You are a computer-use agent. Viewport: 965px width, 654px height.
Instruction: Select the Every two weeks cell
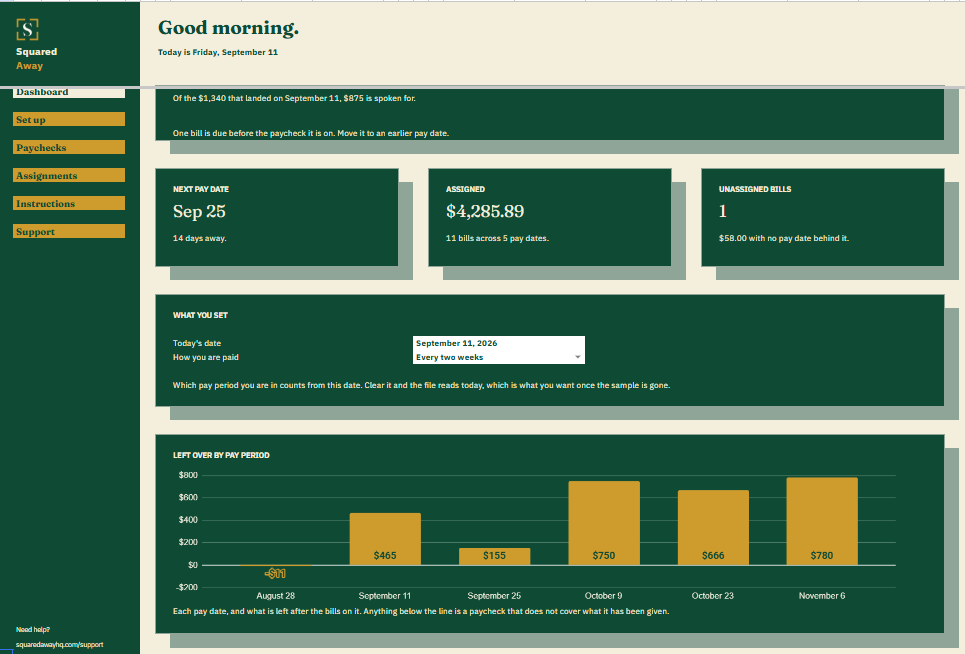pos(499,357)
